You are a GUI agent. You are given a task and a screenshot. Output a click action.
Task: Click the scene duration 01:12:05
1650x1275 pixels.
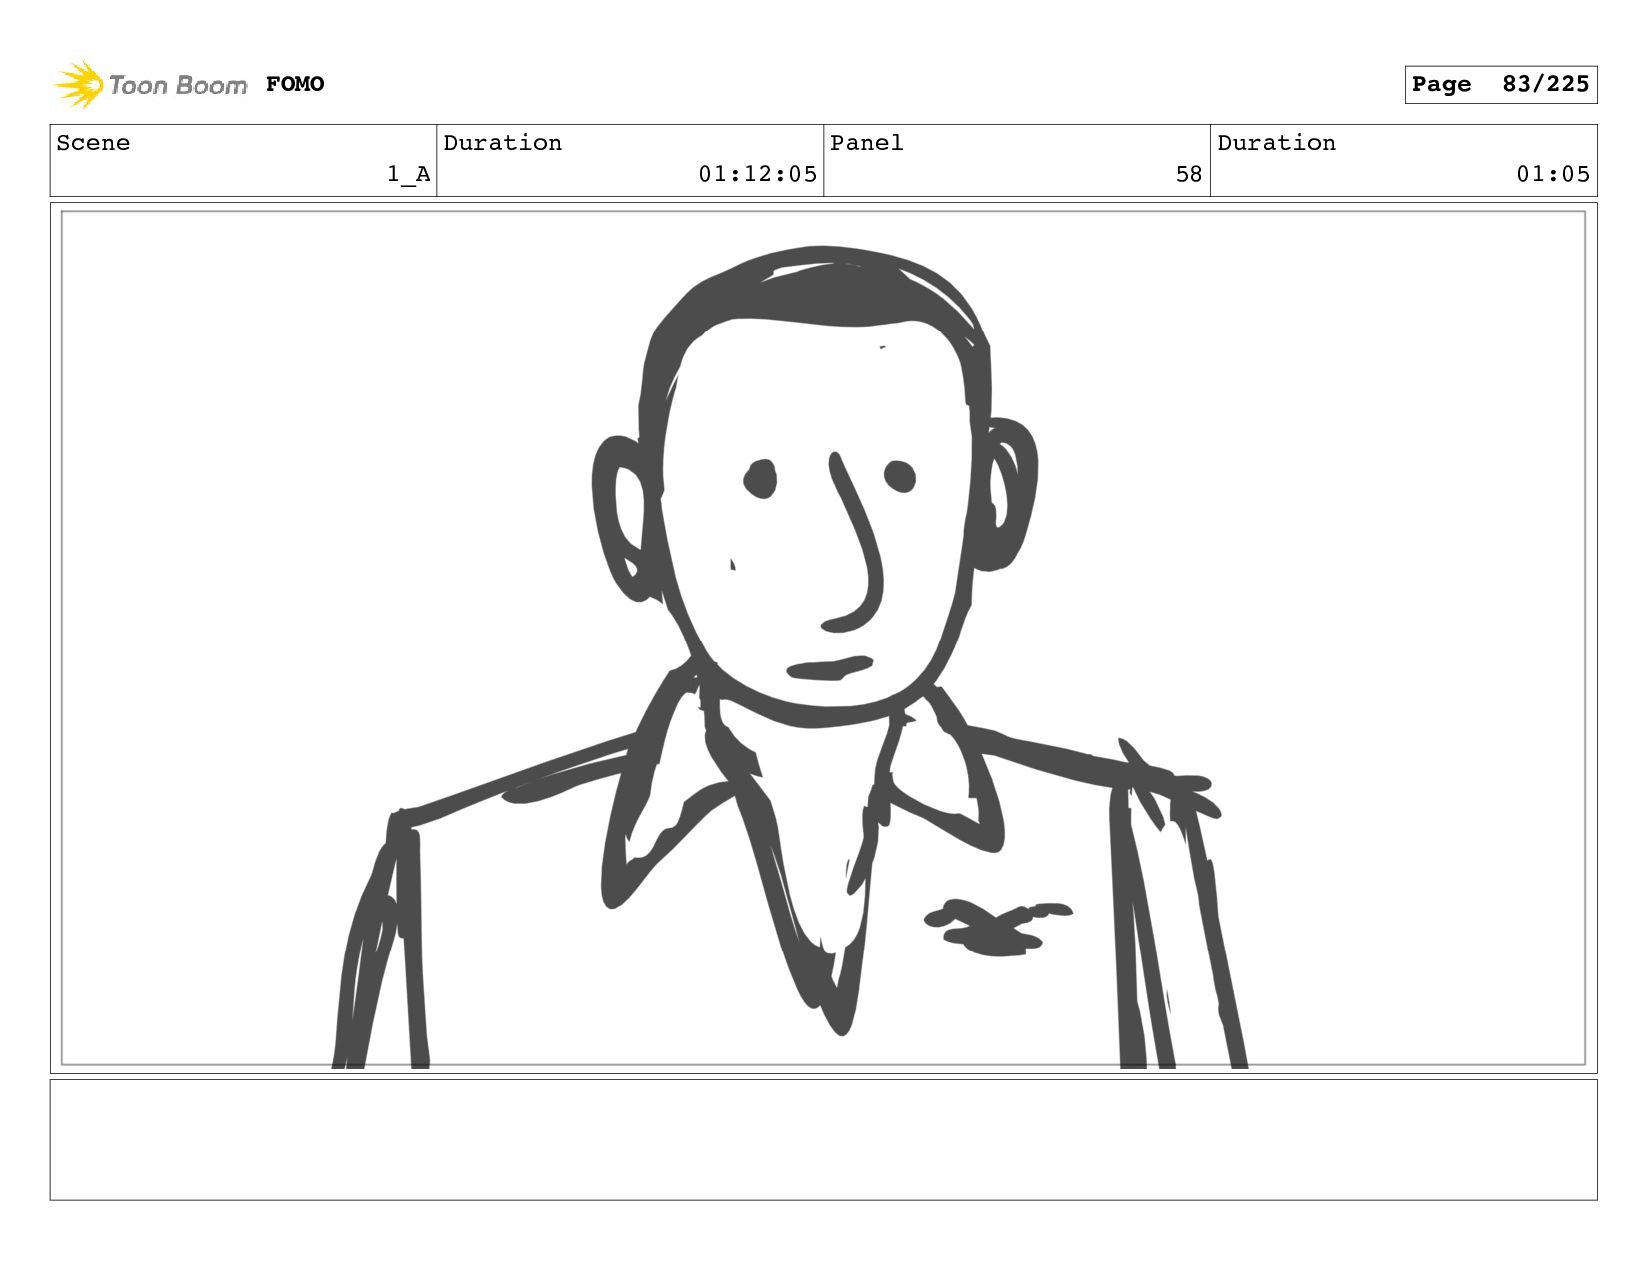757,174
